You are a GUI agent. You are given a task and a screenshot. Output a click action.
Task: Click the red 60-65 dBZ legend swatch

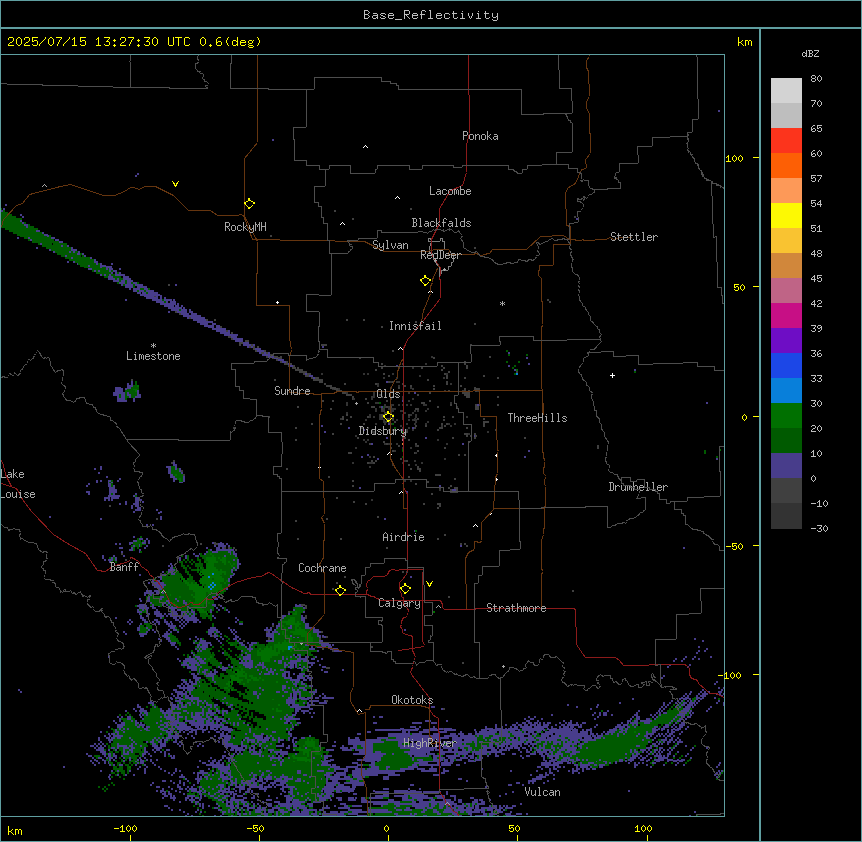[x=786, y=140]
